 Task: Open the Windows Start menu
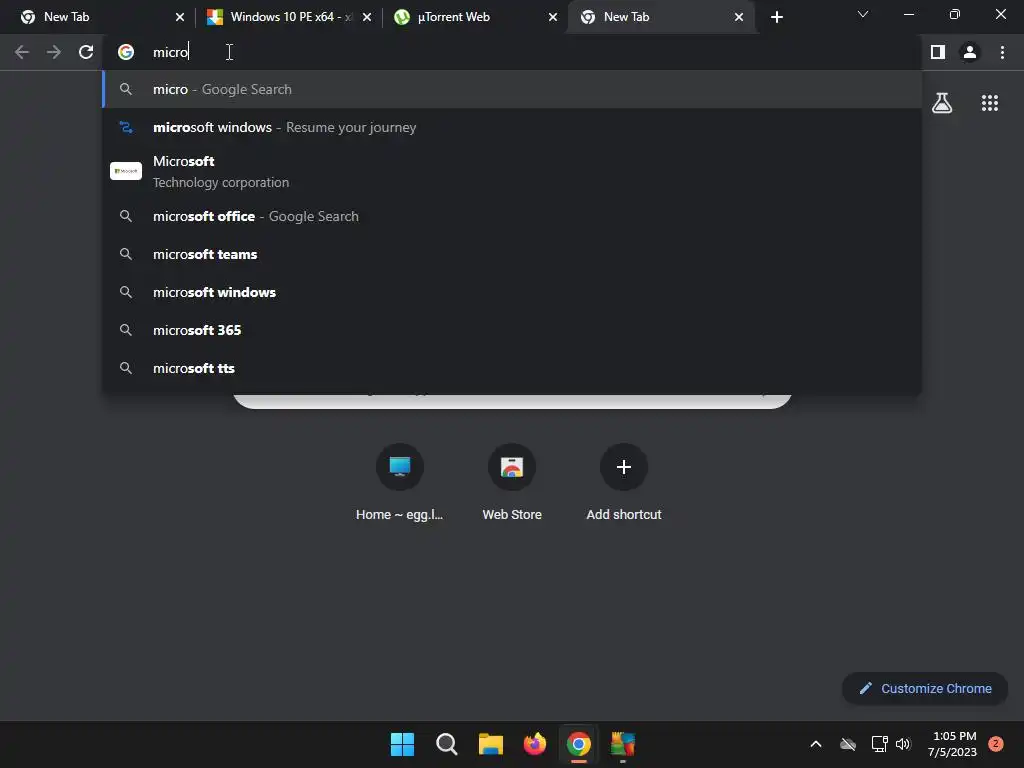pyautogui.click(x=402, y=744)
